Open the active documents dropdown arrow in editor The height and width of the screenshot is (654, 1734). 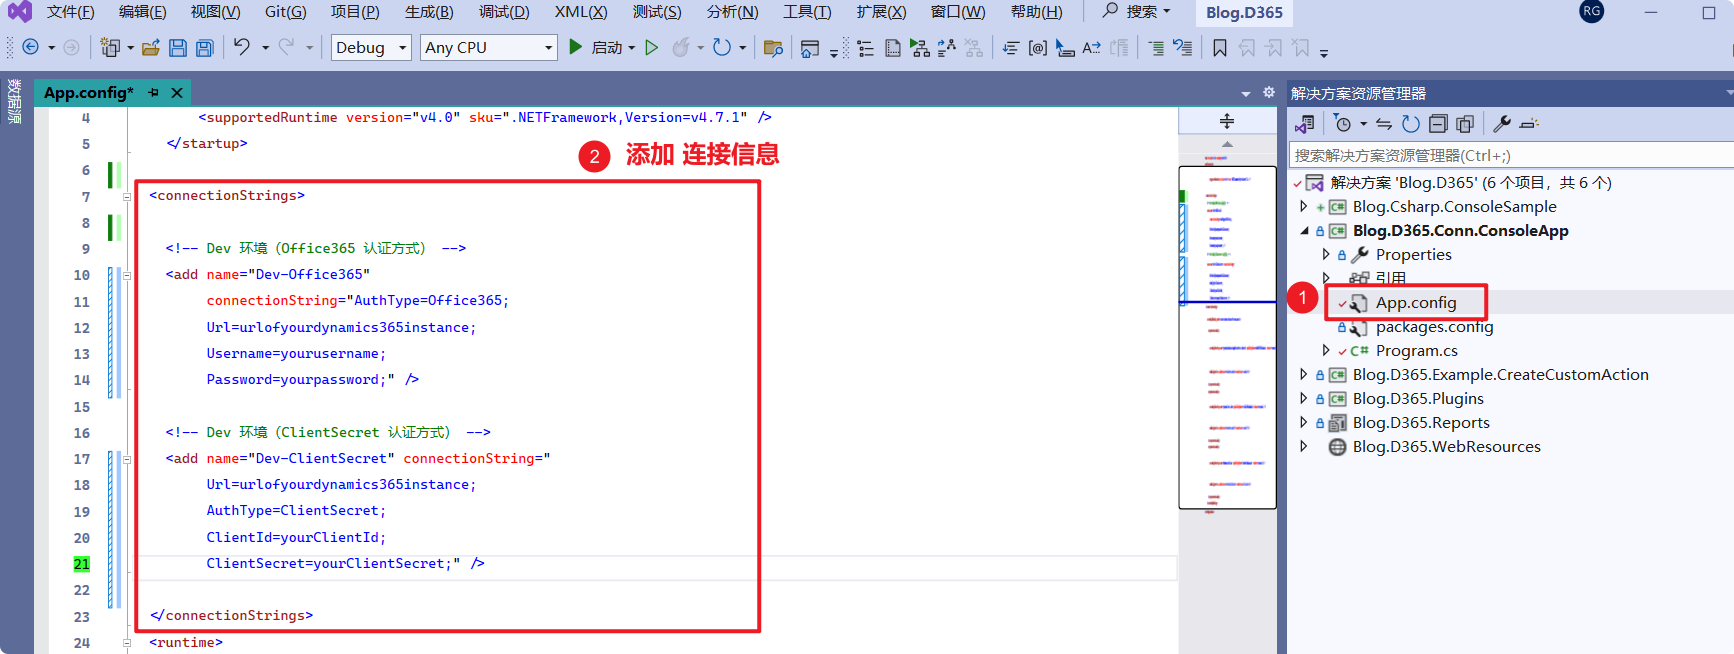tap(1246, 93)
